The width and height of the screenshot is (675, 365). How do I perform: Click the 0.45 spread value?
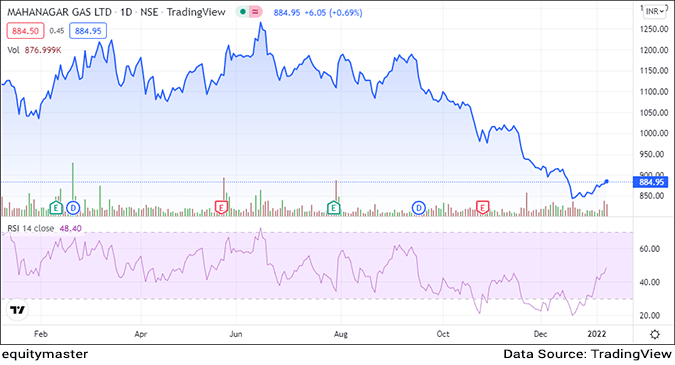57,31
